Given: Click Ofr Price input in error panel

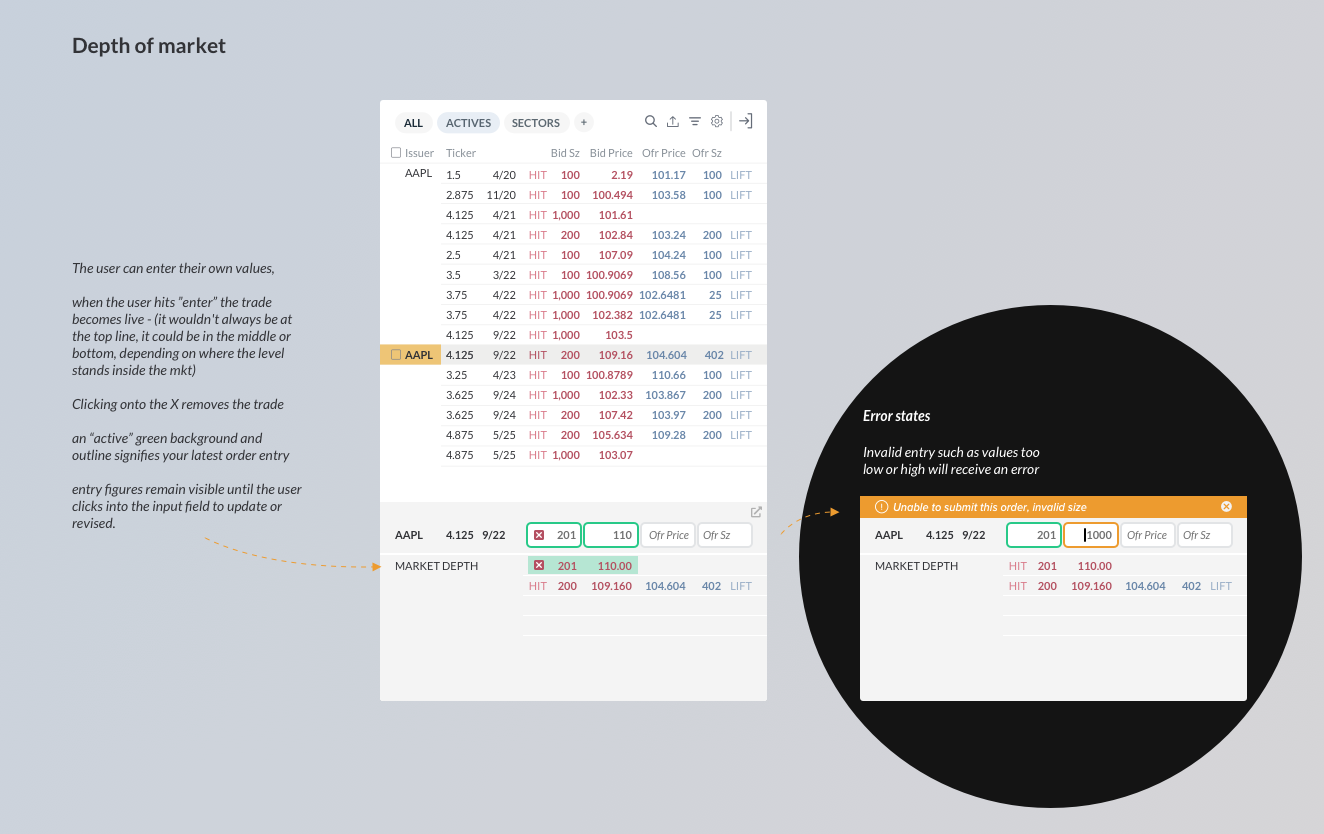Looking at the screenshot, I should click(x=1148, y=535).
